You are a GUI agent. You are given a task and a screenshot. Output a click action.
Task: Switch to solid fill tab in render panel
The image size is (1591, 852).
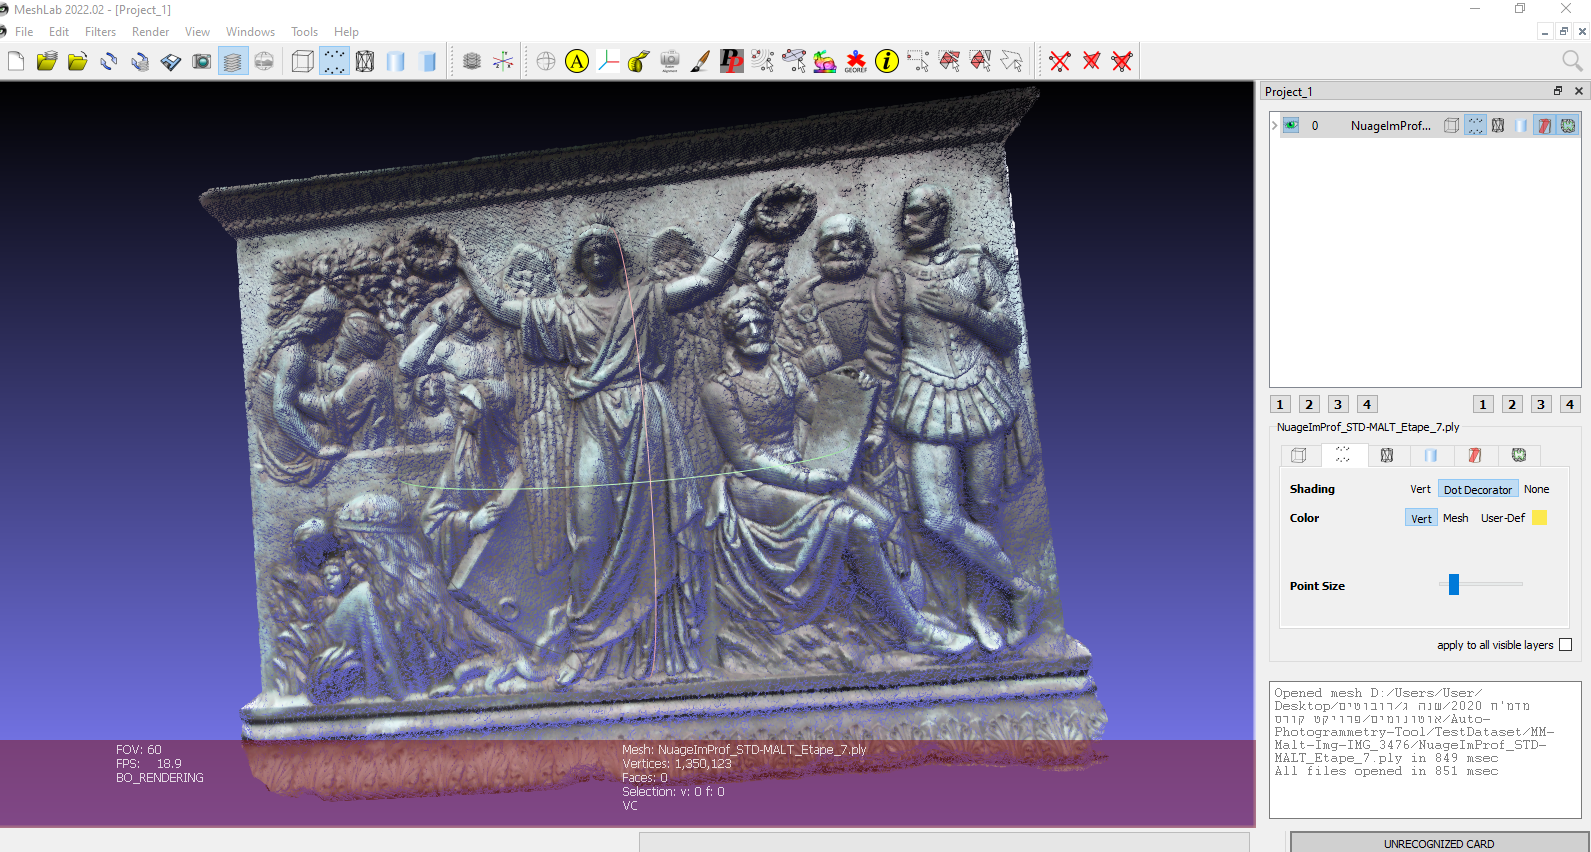pyautogui.click(x=1431, y=455)
